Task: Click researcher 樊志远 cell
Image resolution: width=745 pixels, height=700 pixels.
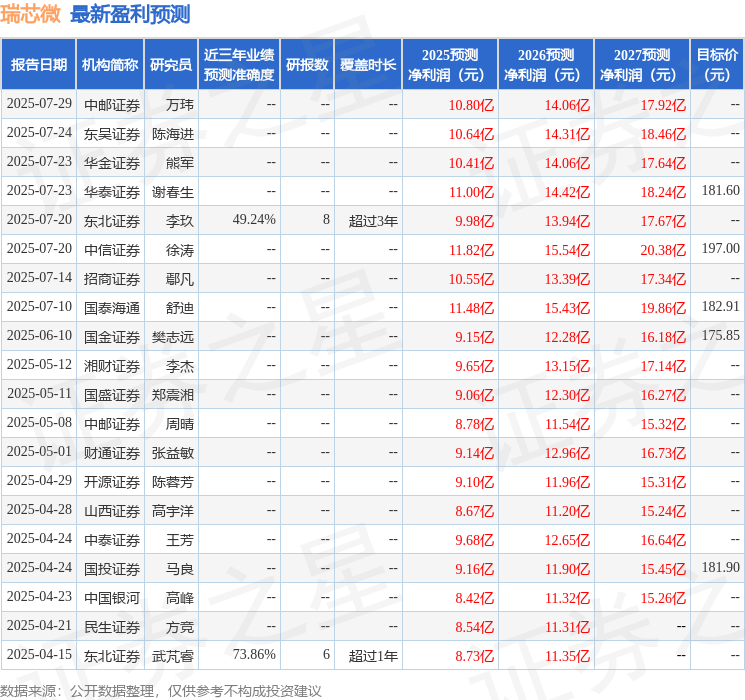Action: click(x=172, y=337)
